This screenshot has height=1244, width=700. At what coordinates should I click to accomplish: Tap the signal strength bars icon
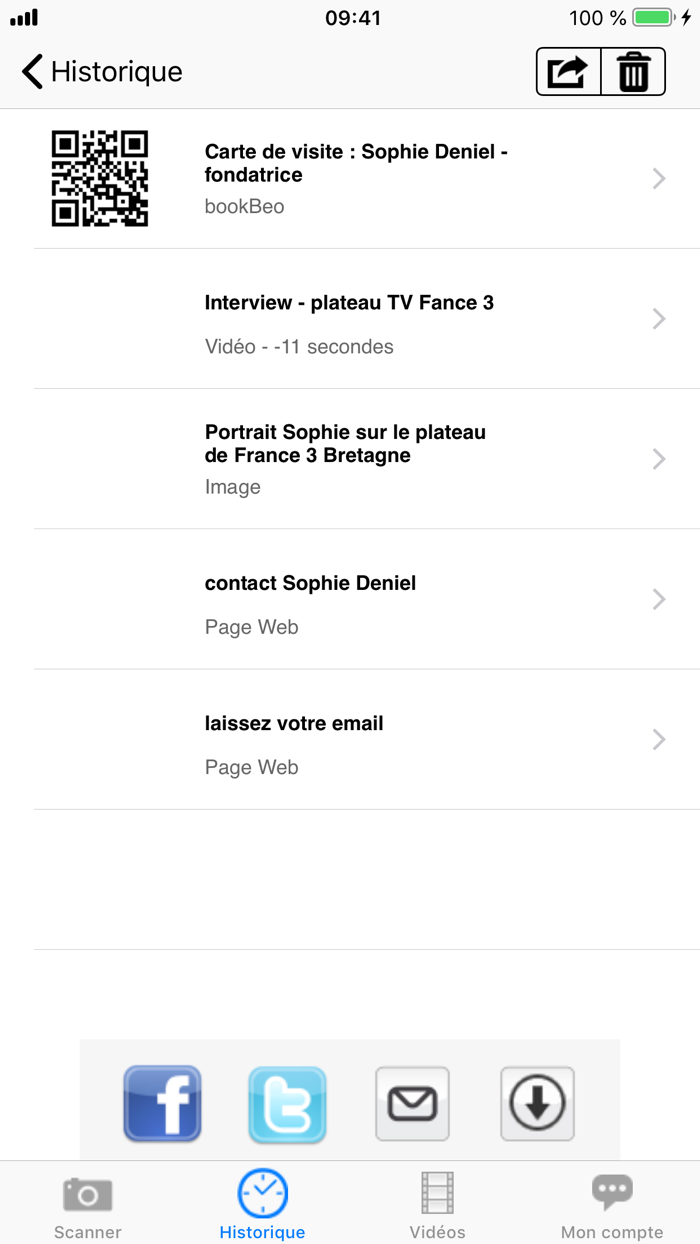click(22, 17)
